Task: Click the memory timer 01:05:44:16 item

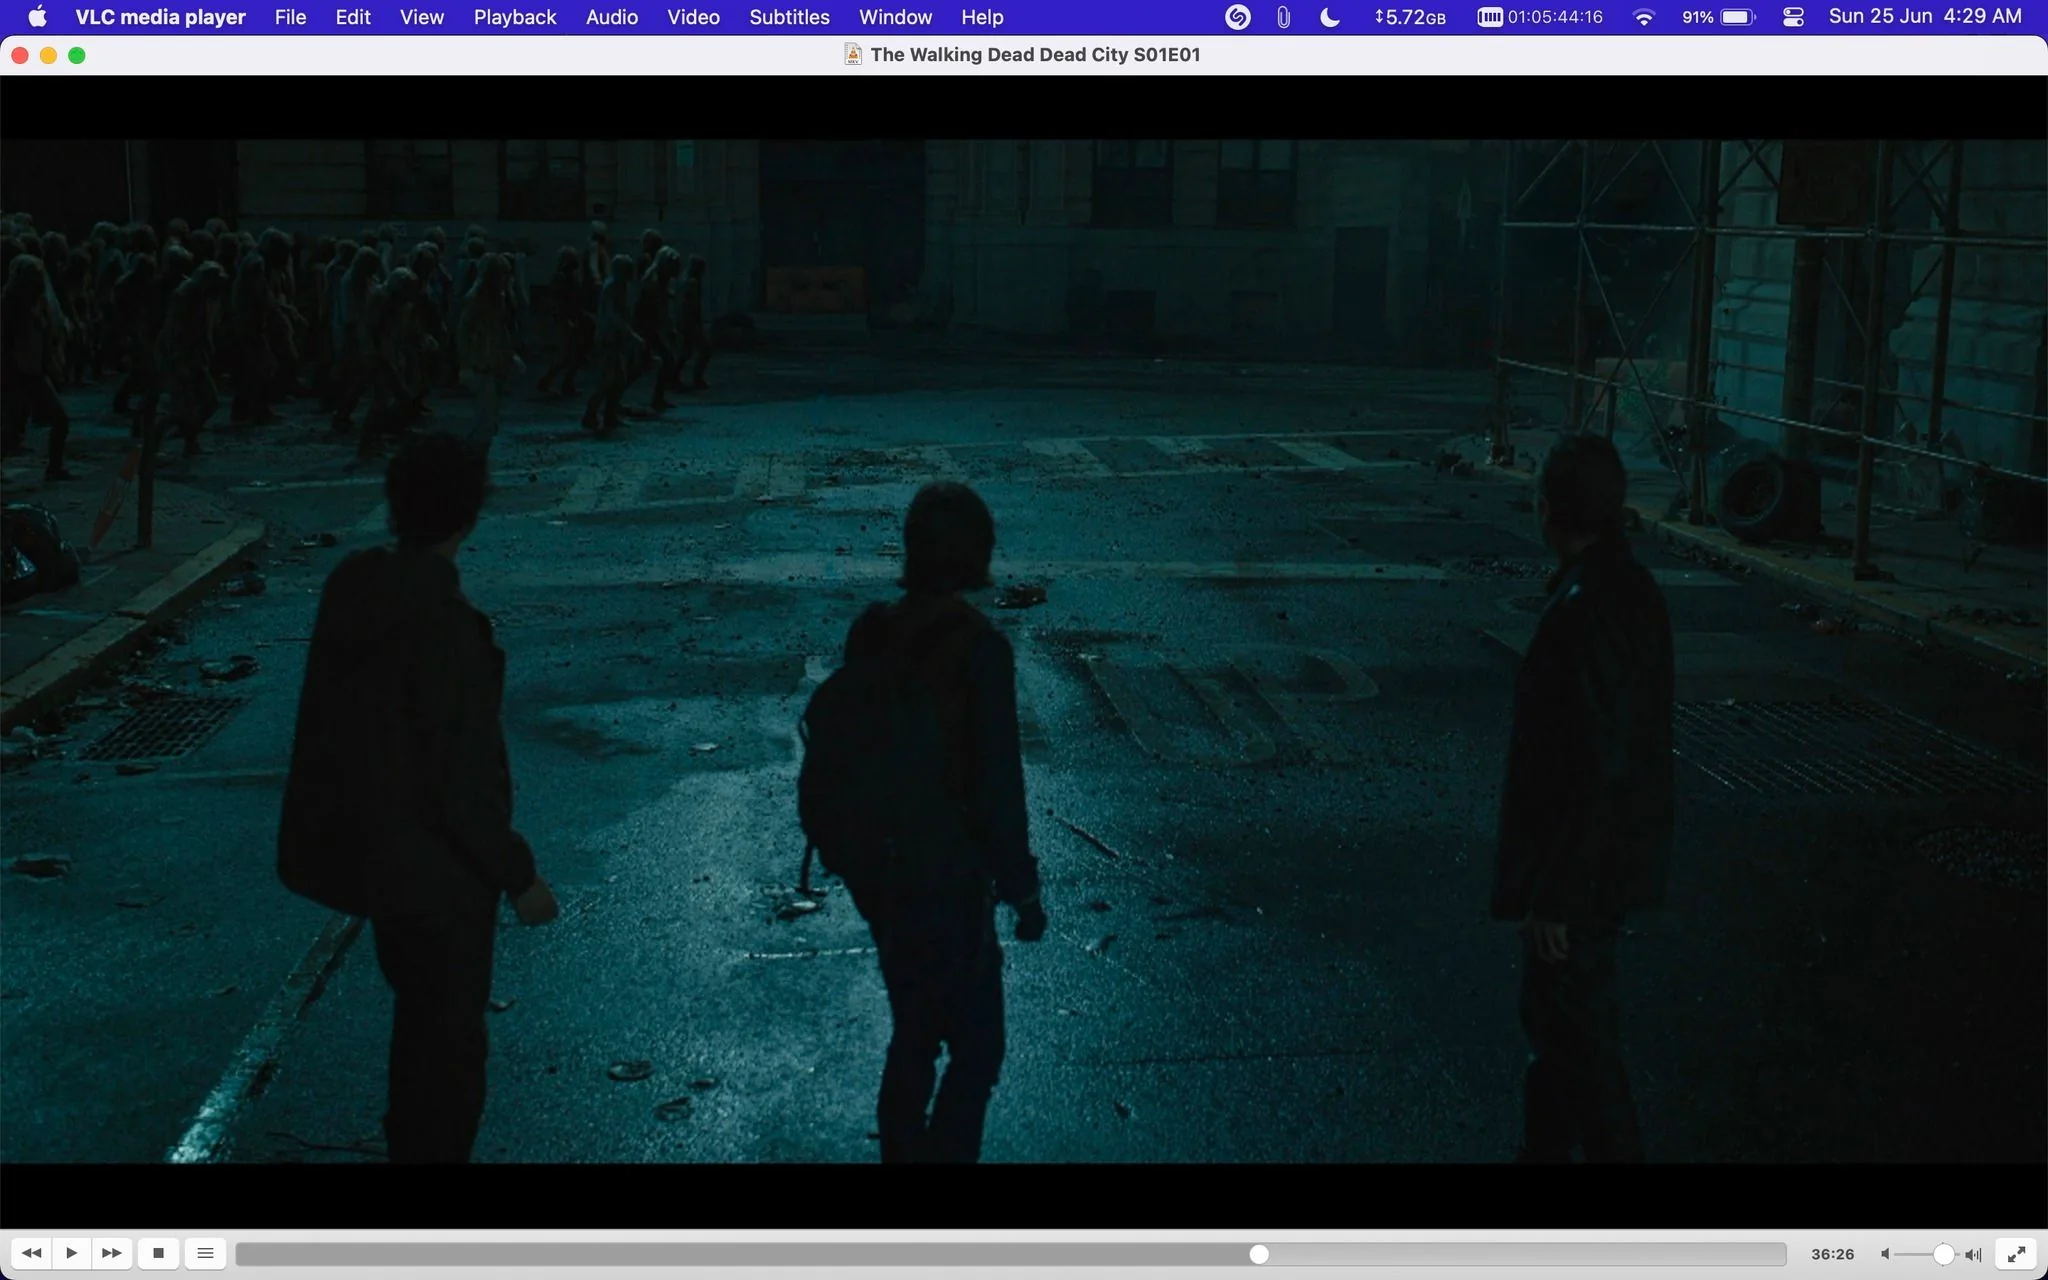Action: [1540, 17]
